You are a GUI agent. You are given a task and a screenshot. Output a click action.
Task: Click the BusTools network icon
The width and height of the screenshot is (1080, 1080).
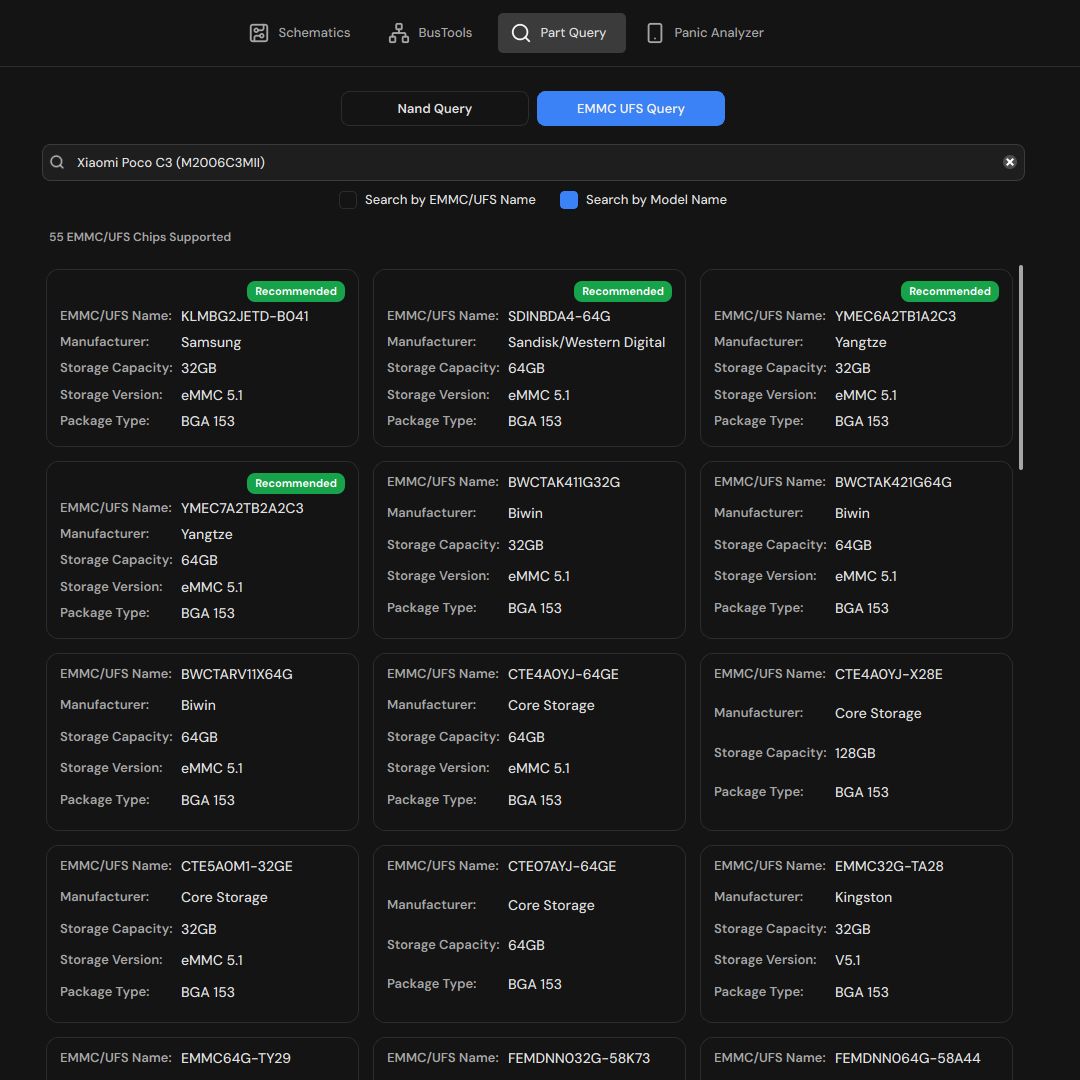coord(398,32)
